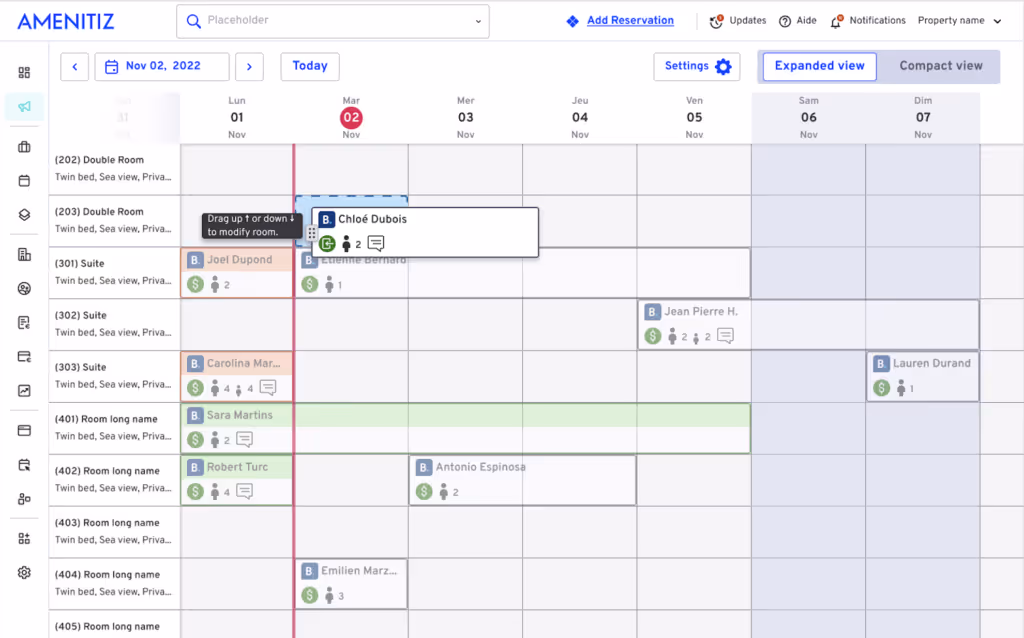Click the Ven 05 Nov day header
The image size is (1024, 638).
click(694, 118)
